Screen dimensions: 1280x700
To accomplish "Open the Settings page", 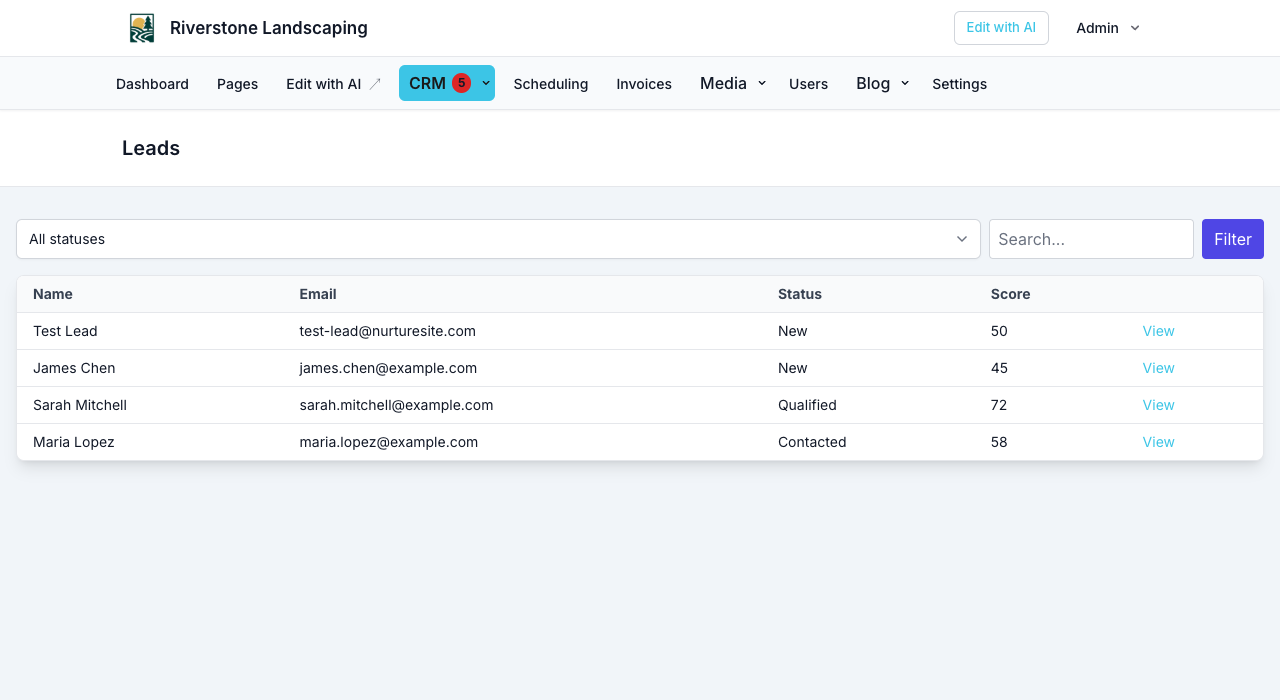I will (959, 84).
